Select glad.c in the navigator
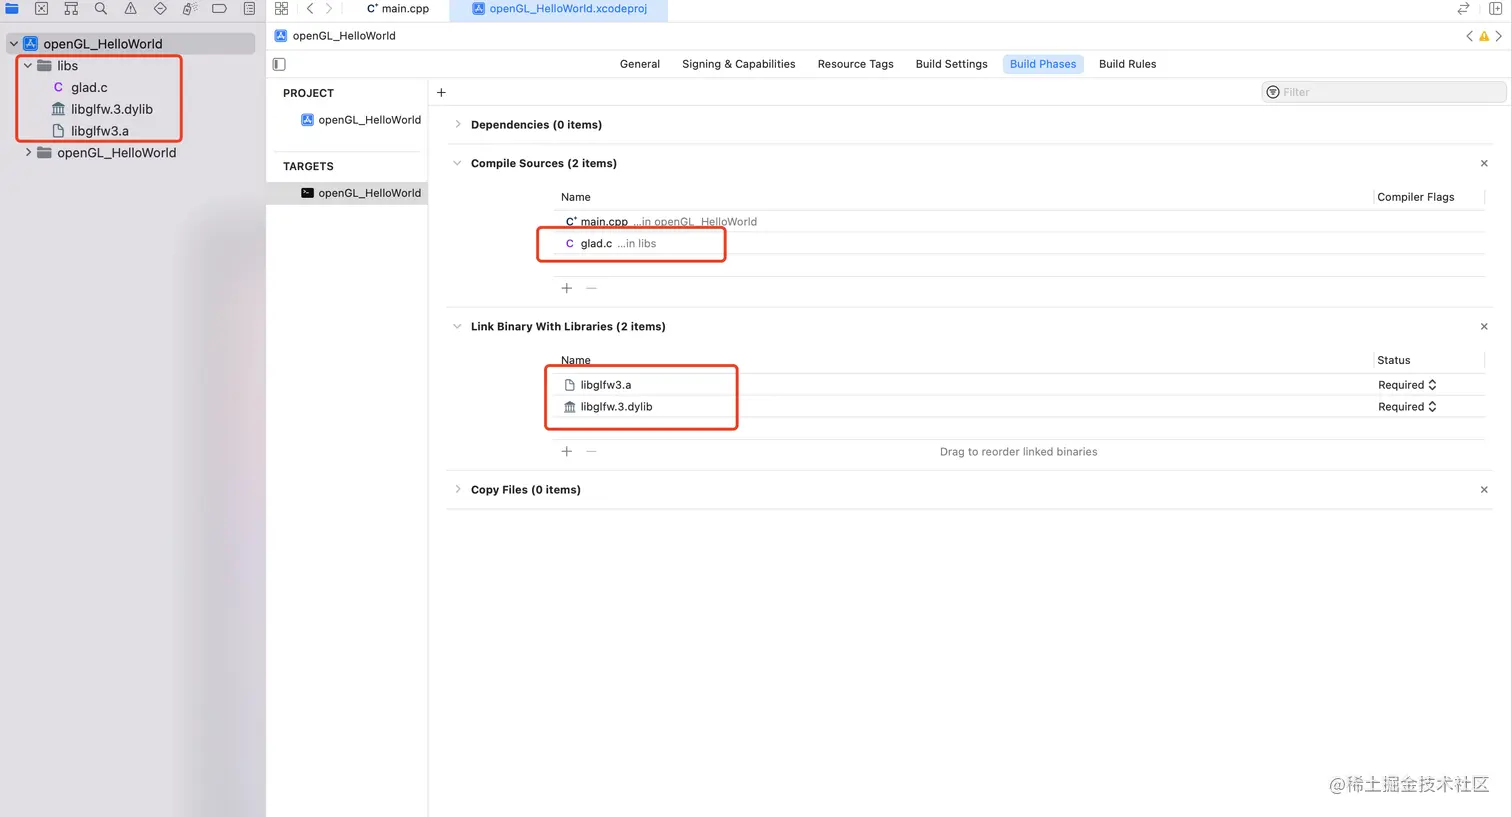This screenshot has width=1512, height=817. [x=89, y=88]
